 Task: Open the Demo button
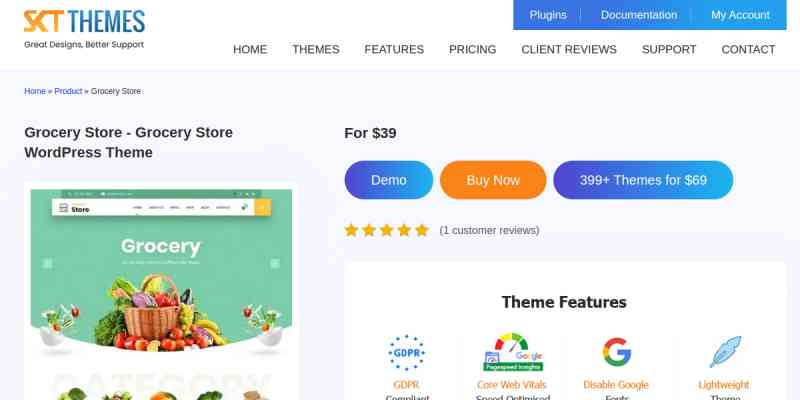[x=389, y=180]
